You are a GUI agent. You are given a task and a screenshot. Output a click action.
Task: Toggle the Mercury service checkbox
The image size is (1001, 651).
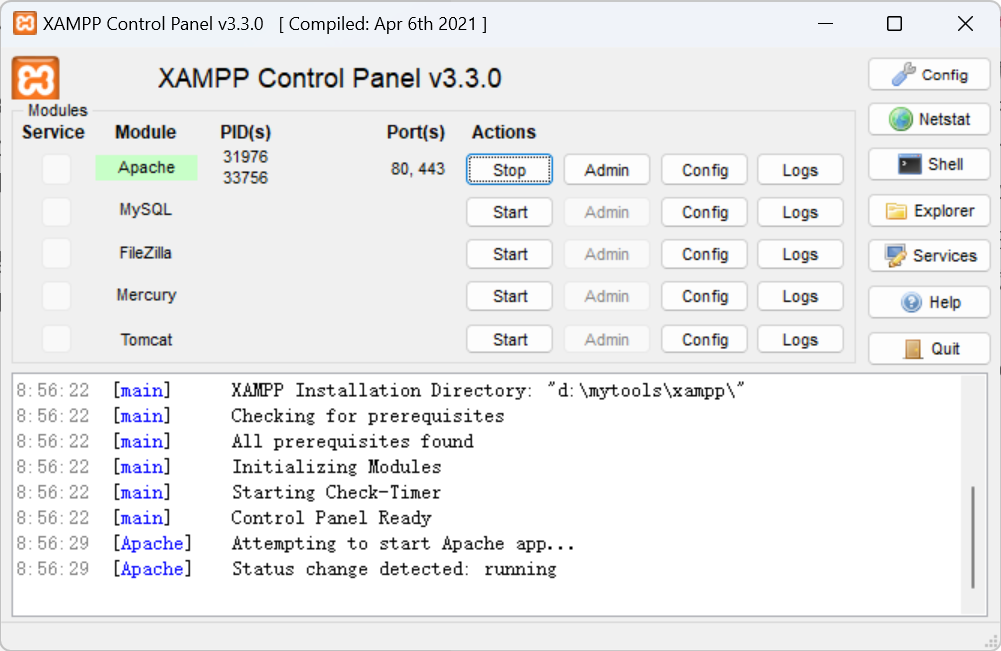point(56,296)
